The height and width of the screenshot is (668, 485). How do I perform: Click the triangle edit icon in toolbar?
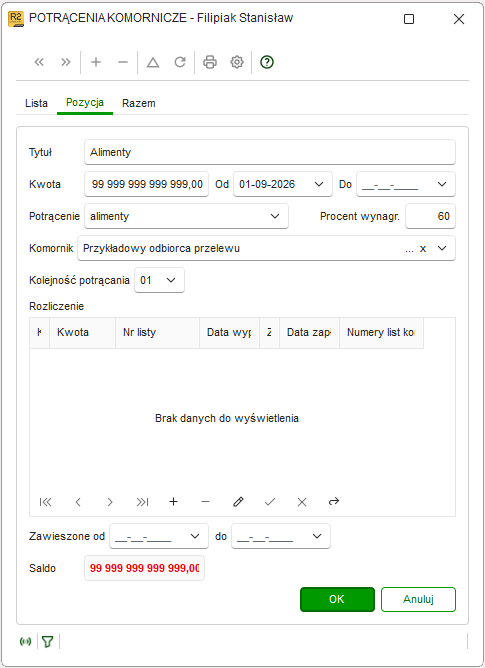[x=153, y=63]
